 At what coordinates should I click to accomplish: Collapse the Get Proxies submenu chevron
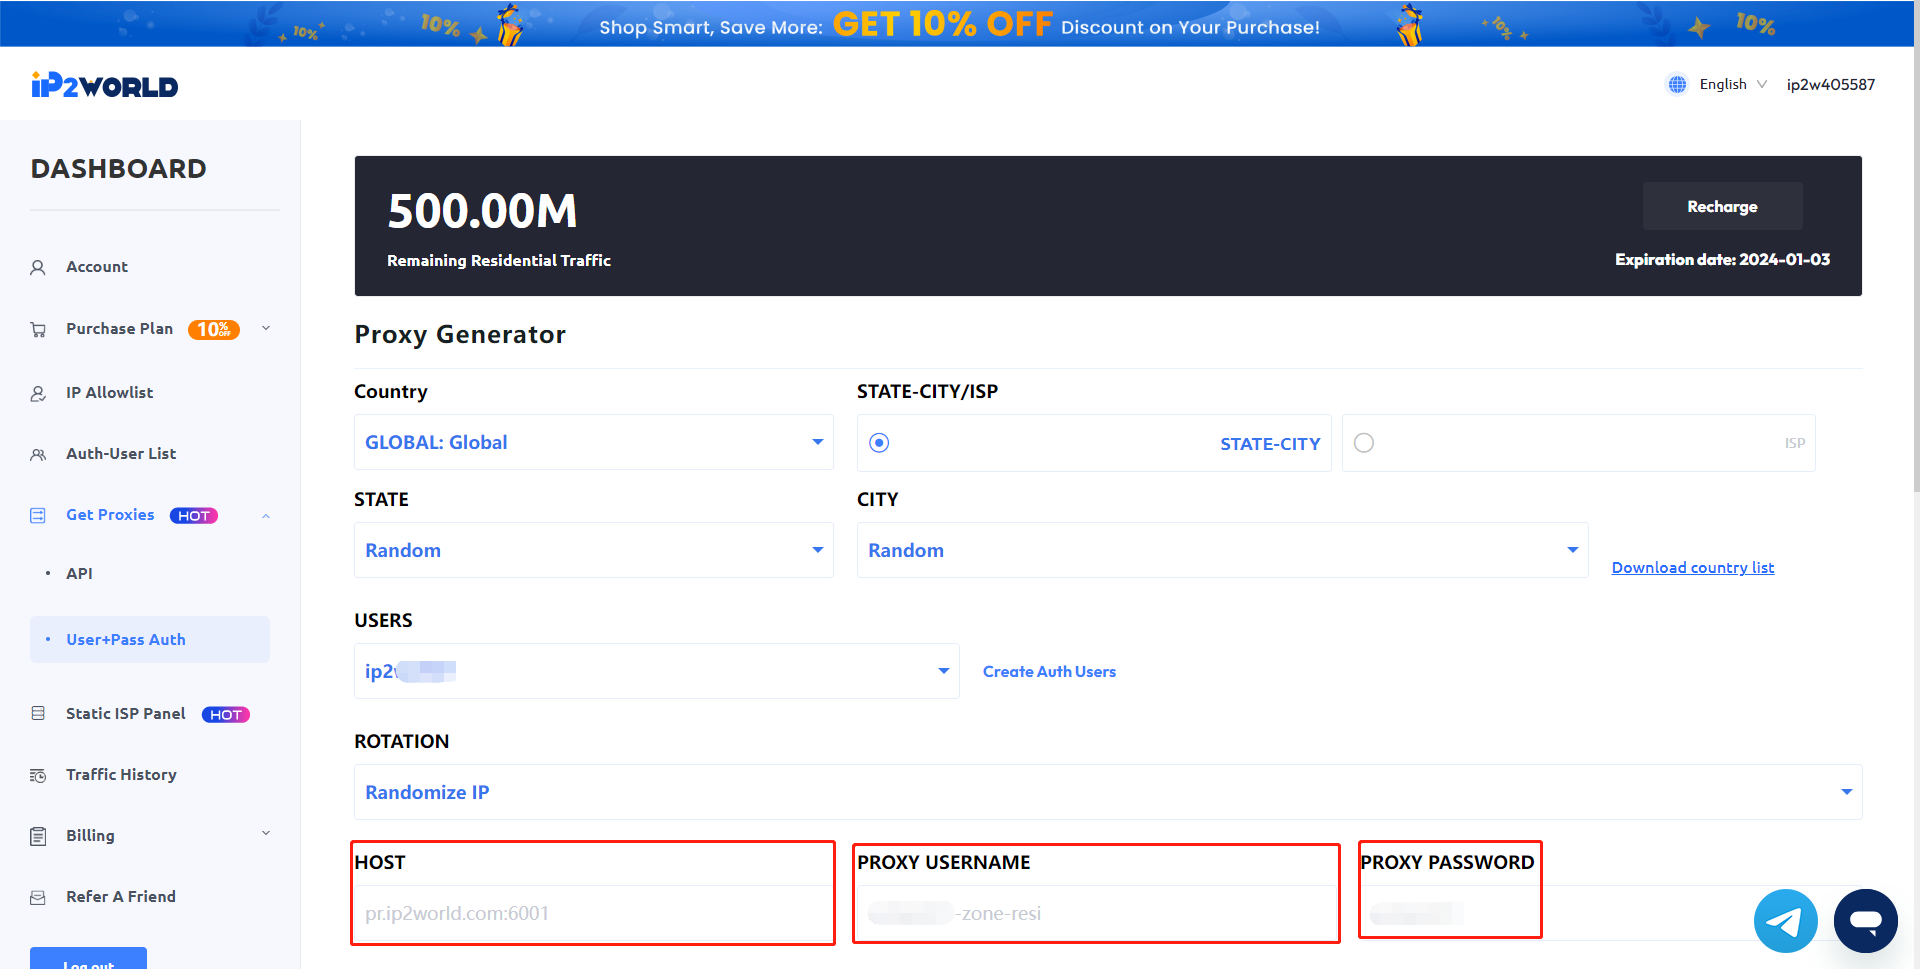266,516
